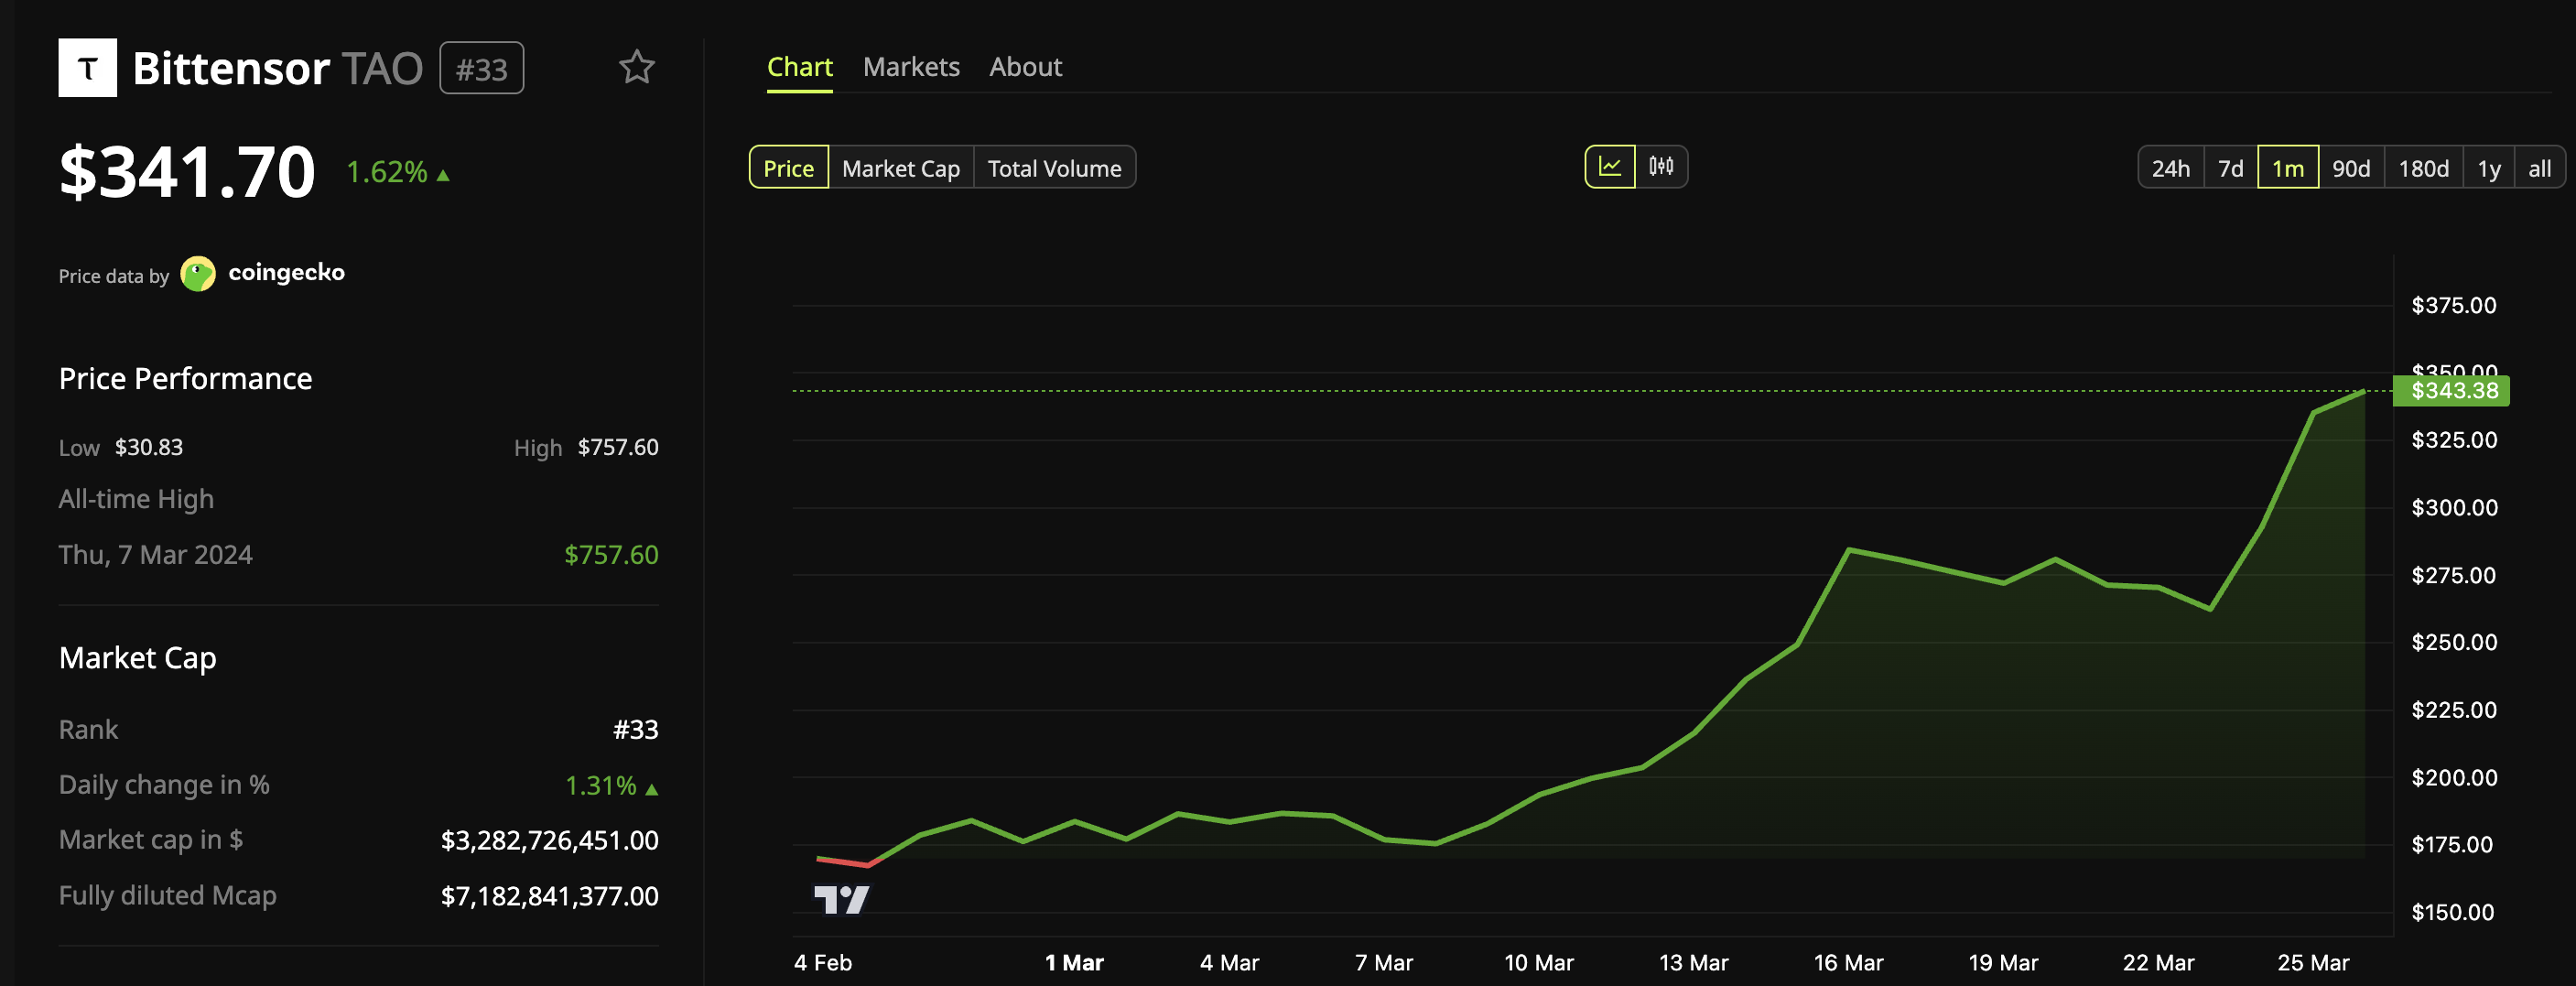This screenshot has width=2576, height=986.
Task: Select the Price data toggle
Action: click(789, 168)
